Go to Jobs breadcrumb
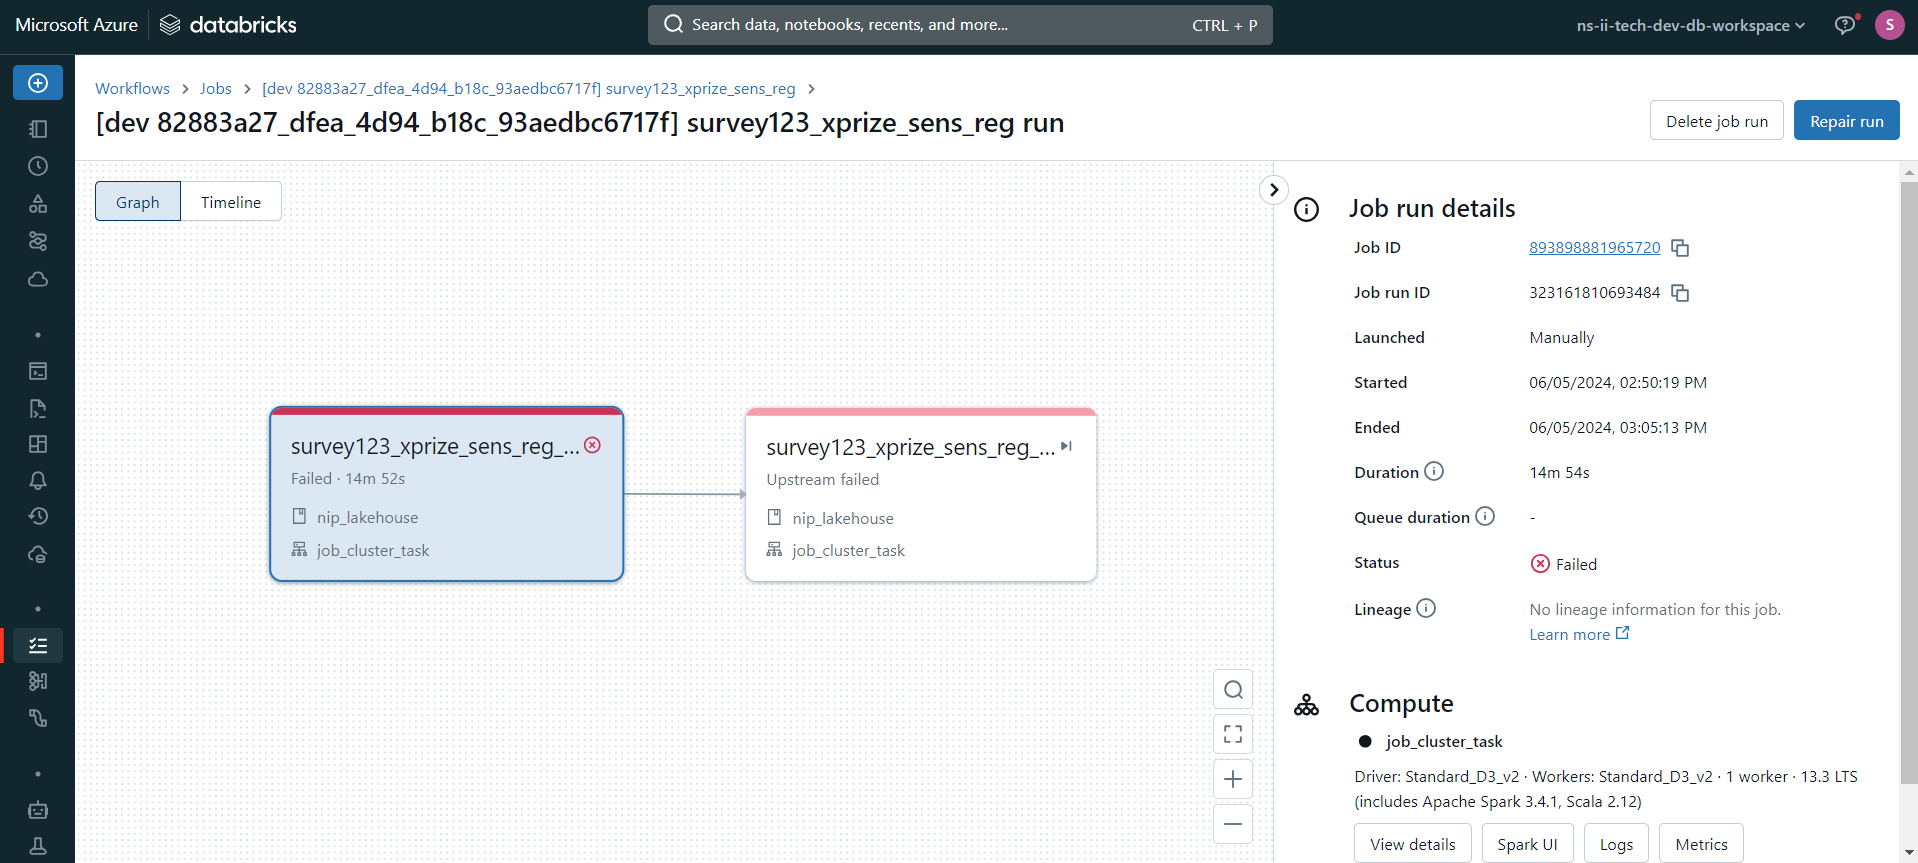 216,88
